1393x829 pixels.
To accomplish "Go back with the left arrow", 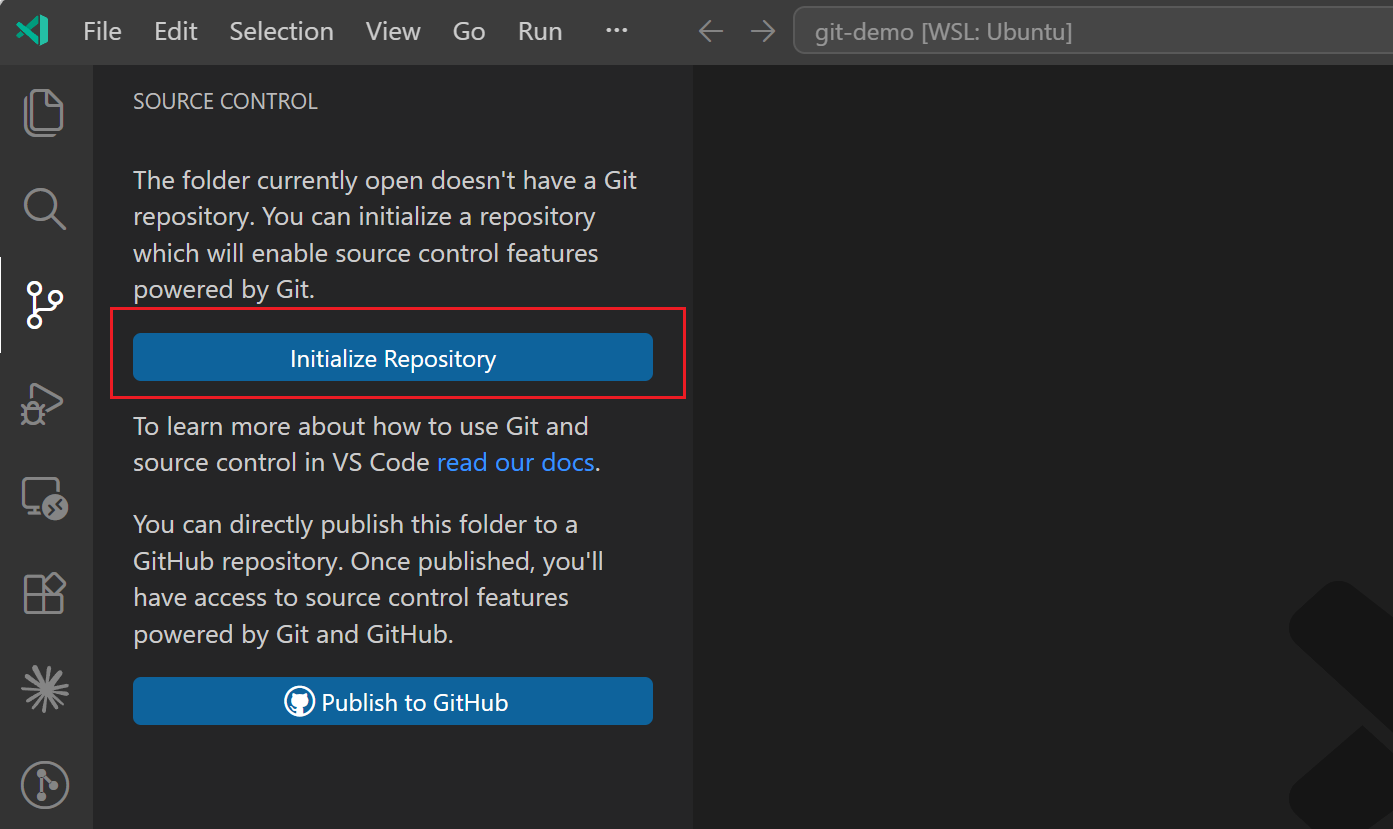I will click(x=710, y=32).
